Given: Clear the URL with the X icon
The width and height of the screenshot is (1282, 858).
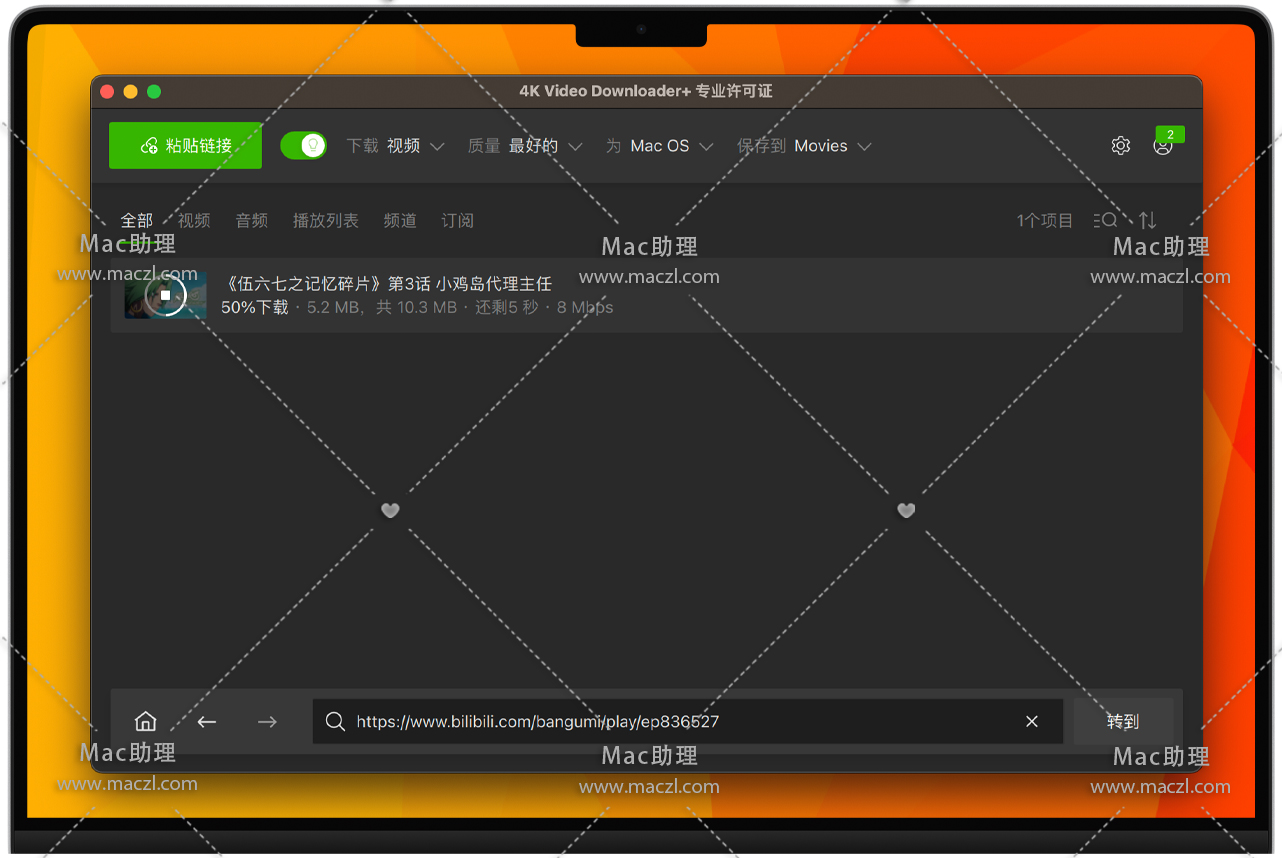Looking at the screenshot, I should point(1032,721).
